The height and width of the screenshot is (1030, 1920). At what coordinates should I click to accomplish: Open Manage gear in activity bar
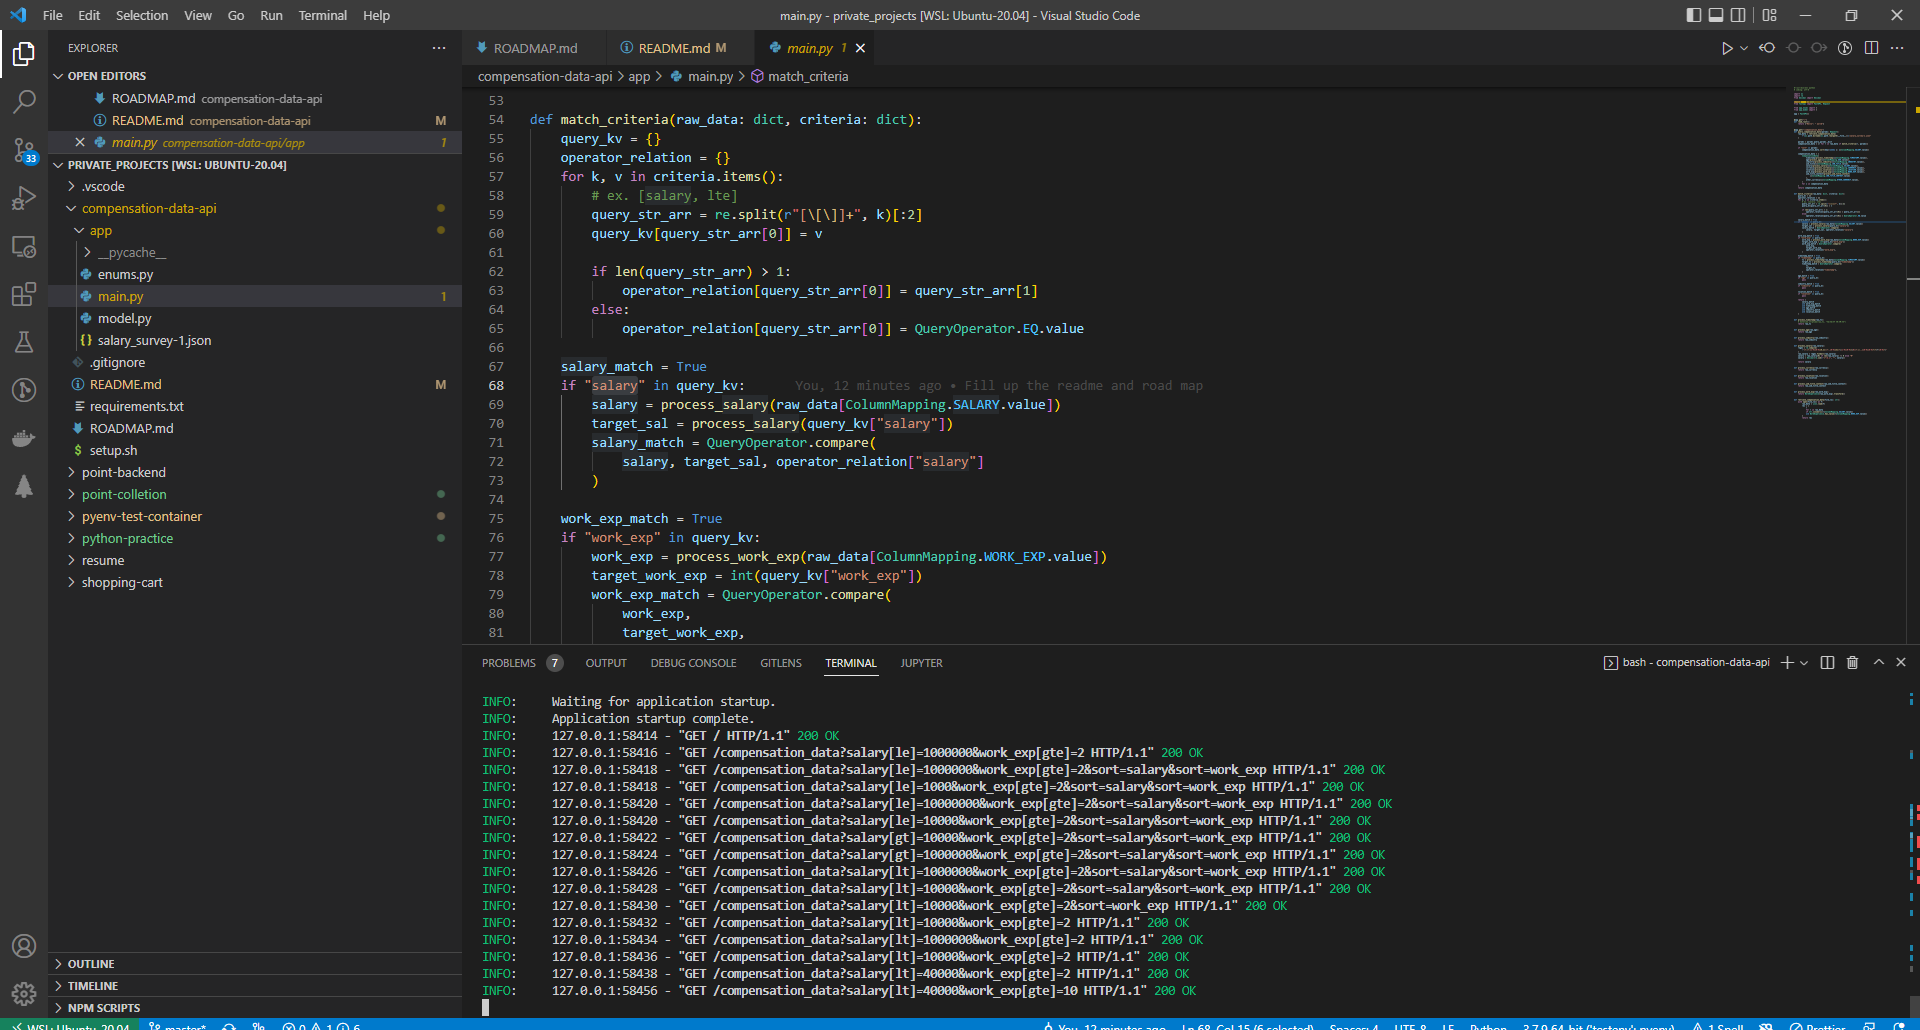pyautogui.click(x=24, y=994)
